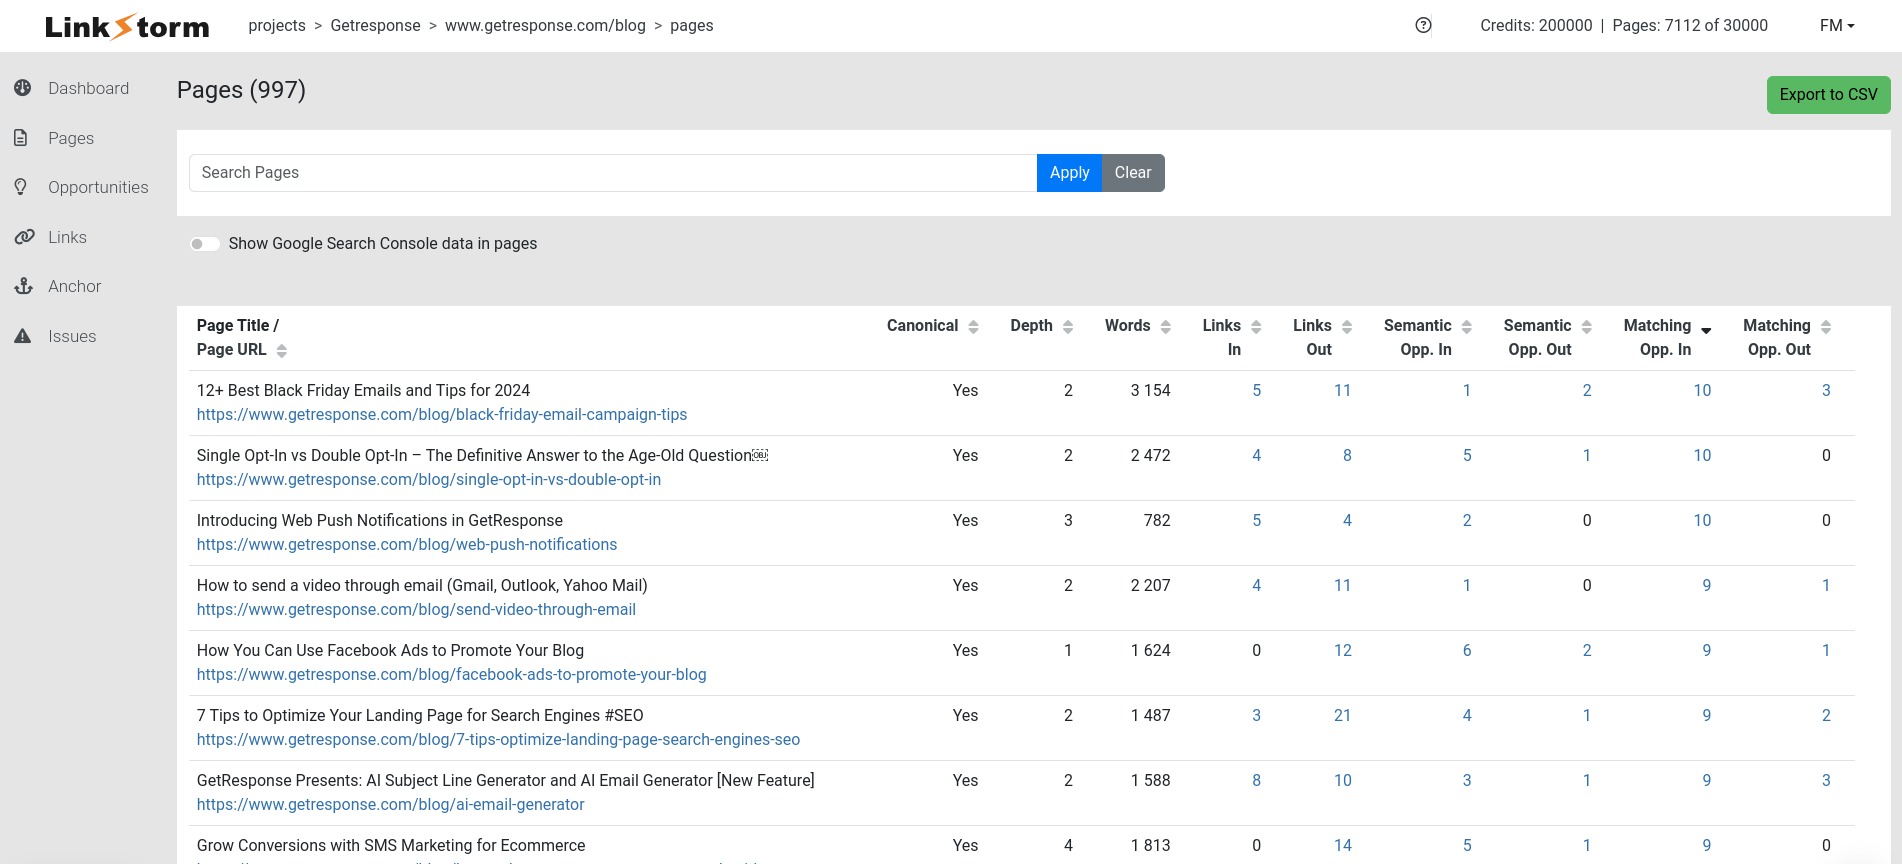The image size is (1902, 864).
Task: Click the Dashboard palette icon in sidebar
Action: (23, 88)
